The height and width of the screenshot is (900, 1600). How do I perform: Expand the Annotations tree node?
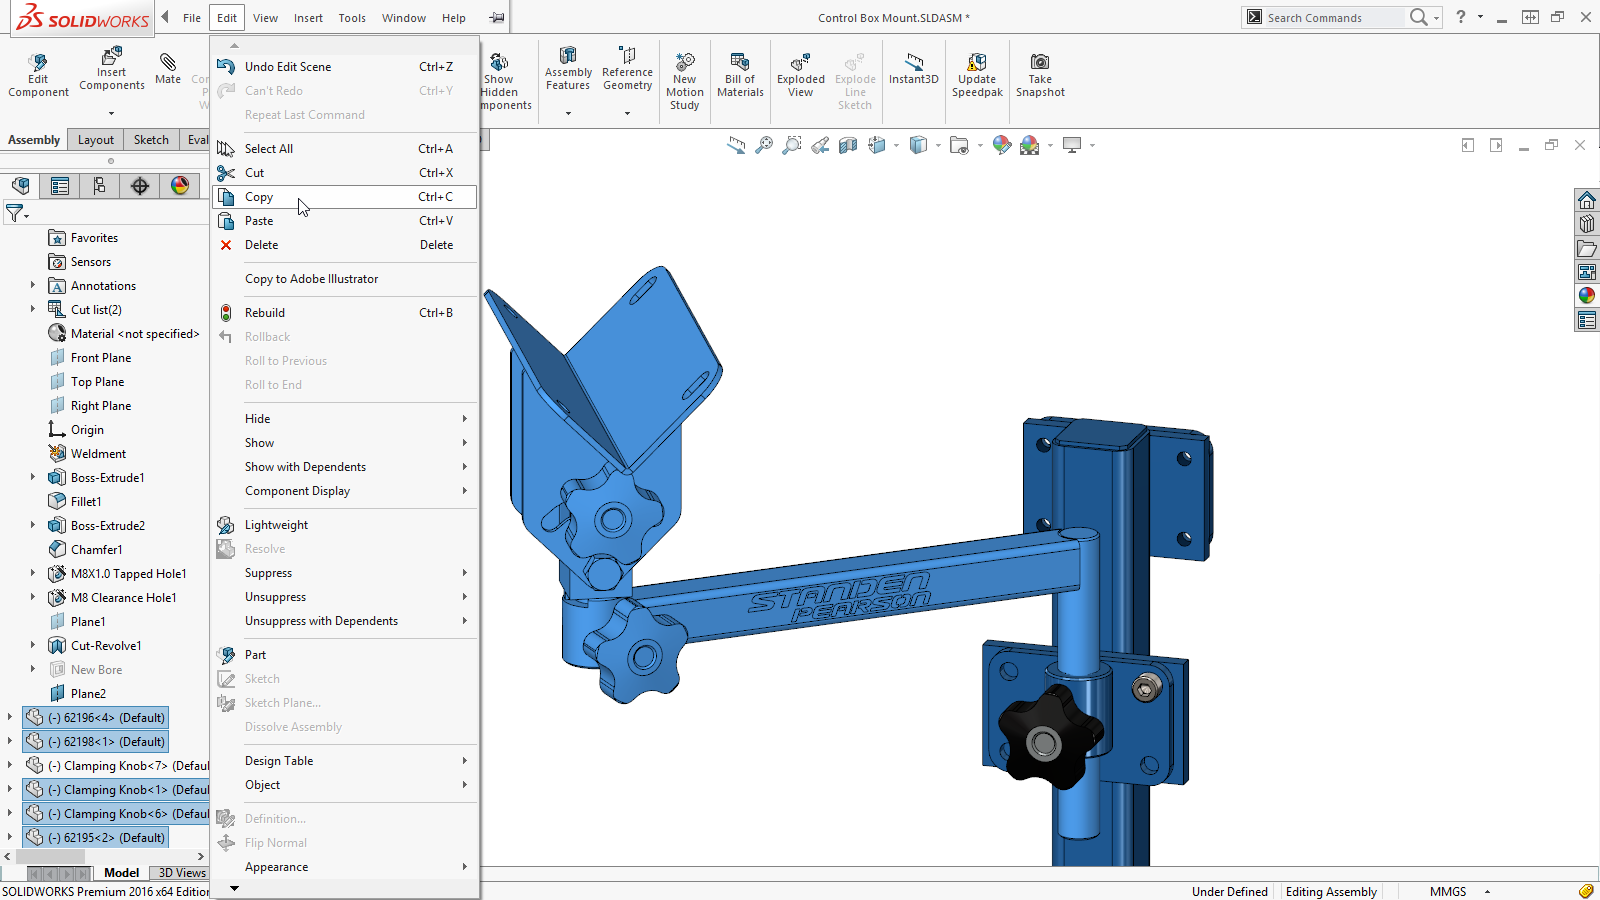point(33,286)
